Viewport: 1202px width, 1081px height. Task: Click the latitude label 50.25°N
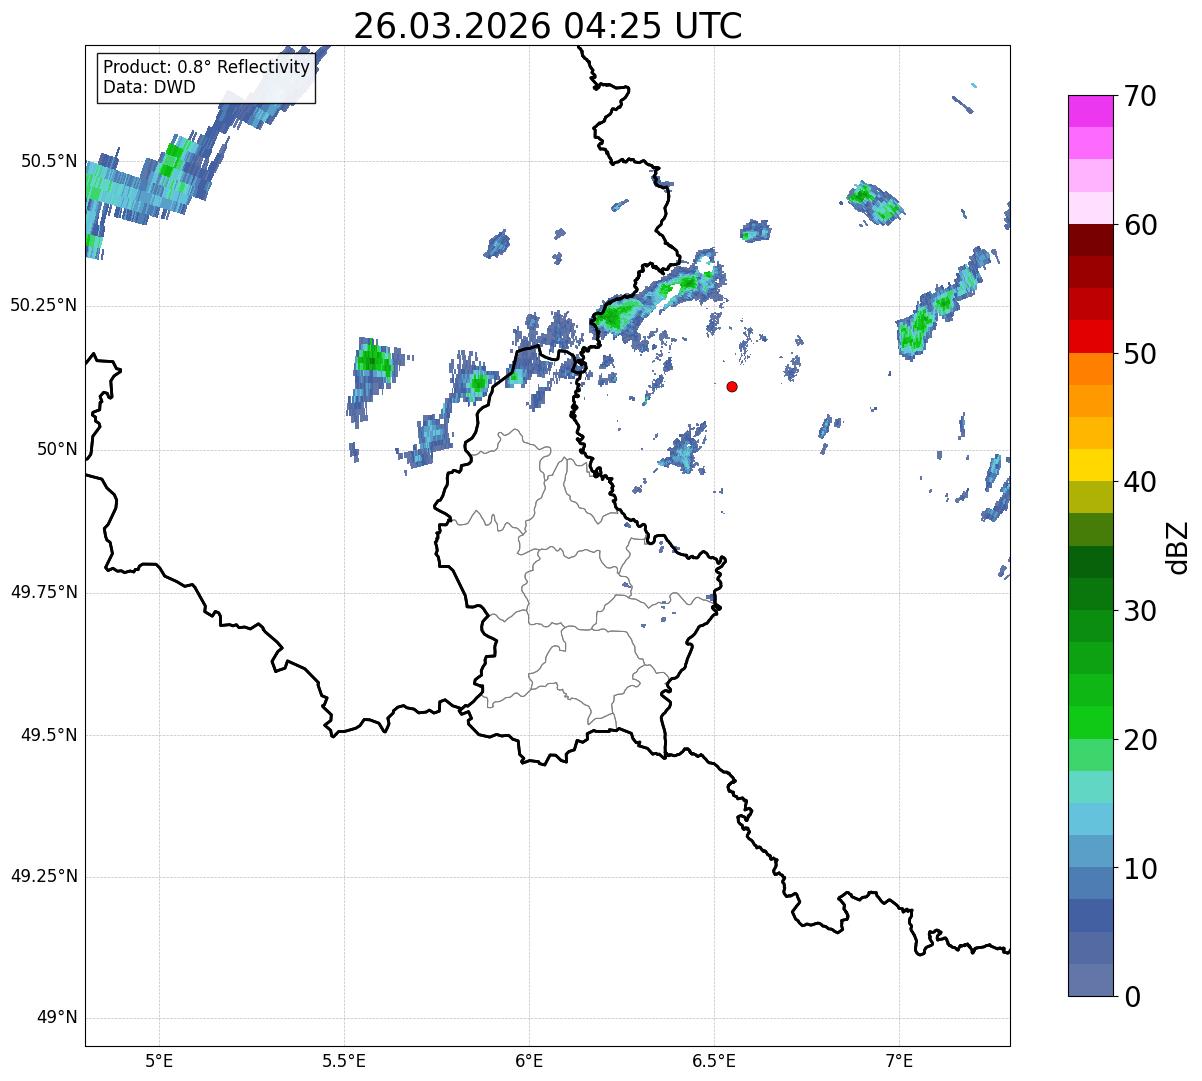44,305
